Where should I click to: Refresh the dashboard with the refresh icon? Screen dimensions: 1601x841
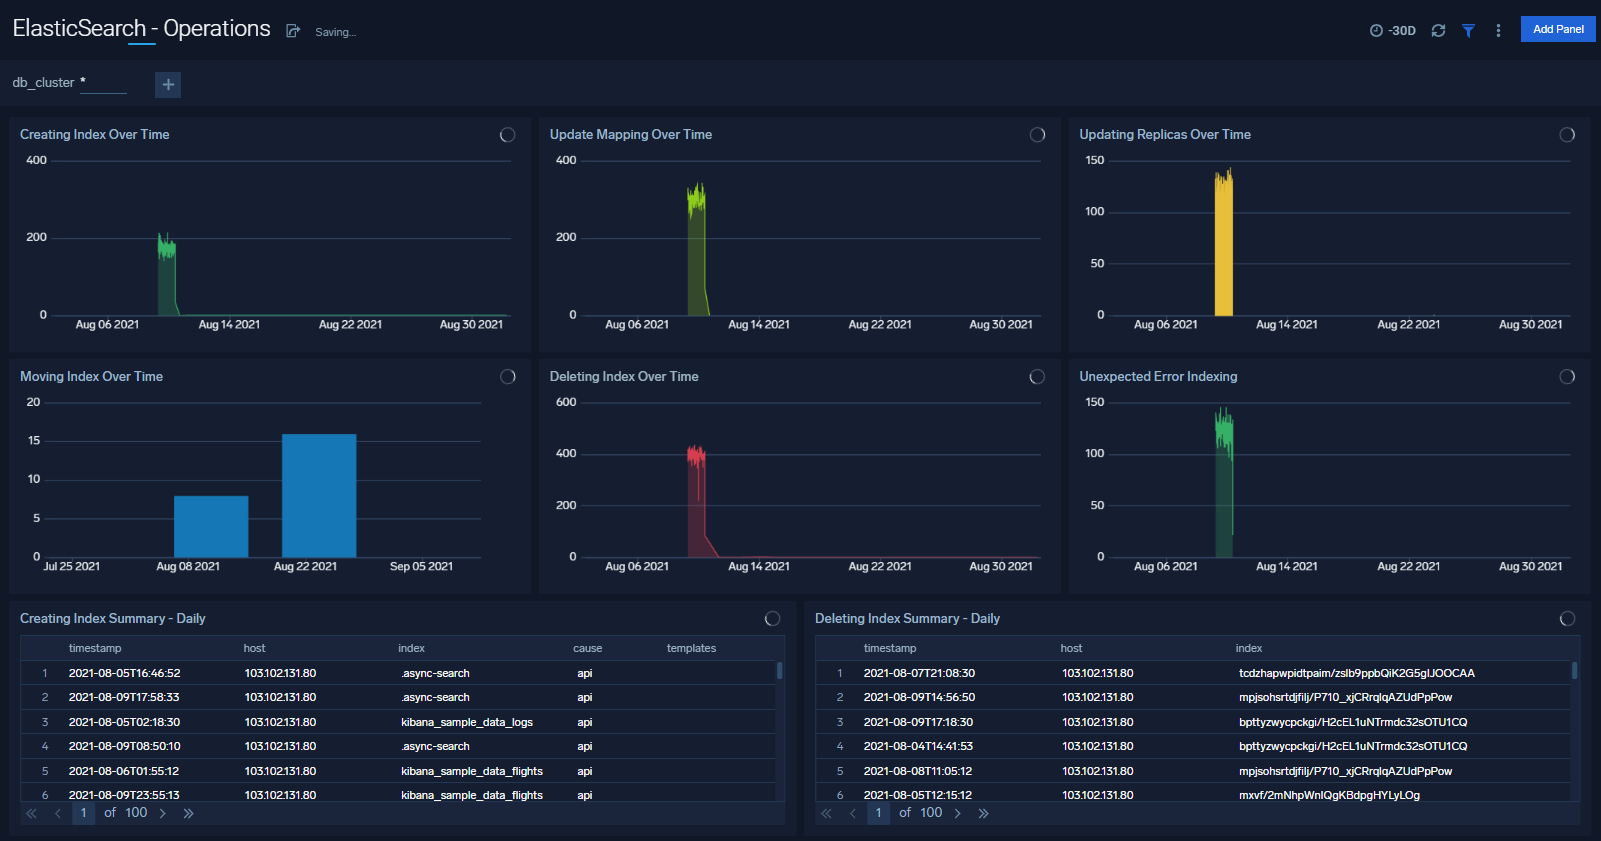point(1438,31)
